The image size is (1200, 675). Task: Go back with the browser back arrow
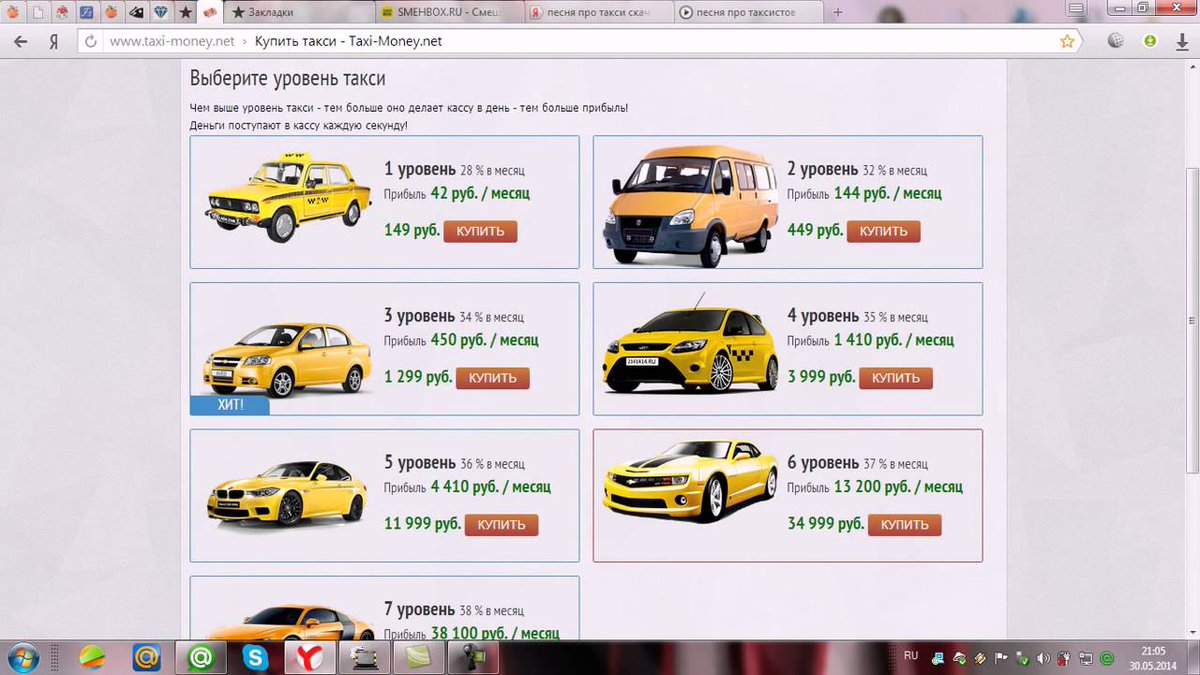[x=19, y=41]
